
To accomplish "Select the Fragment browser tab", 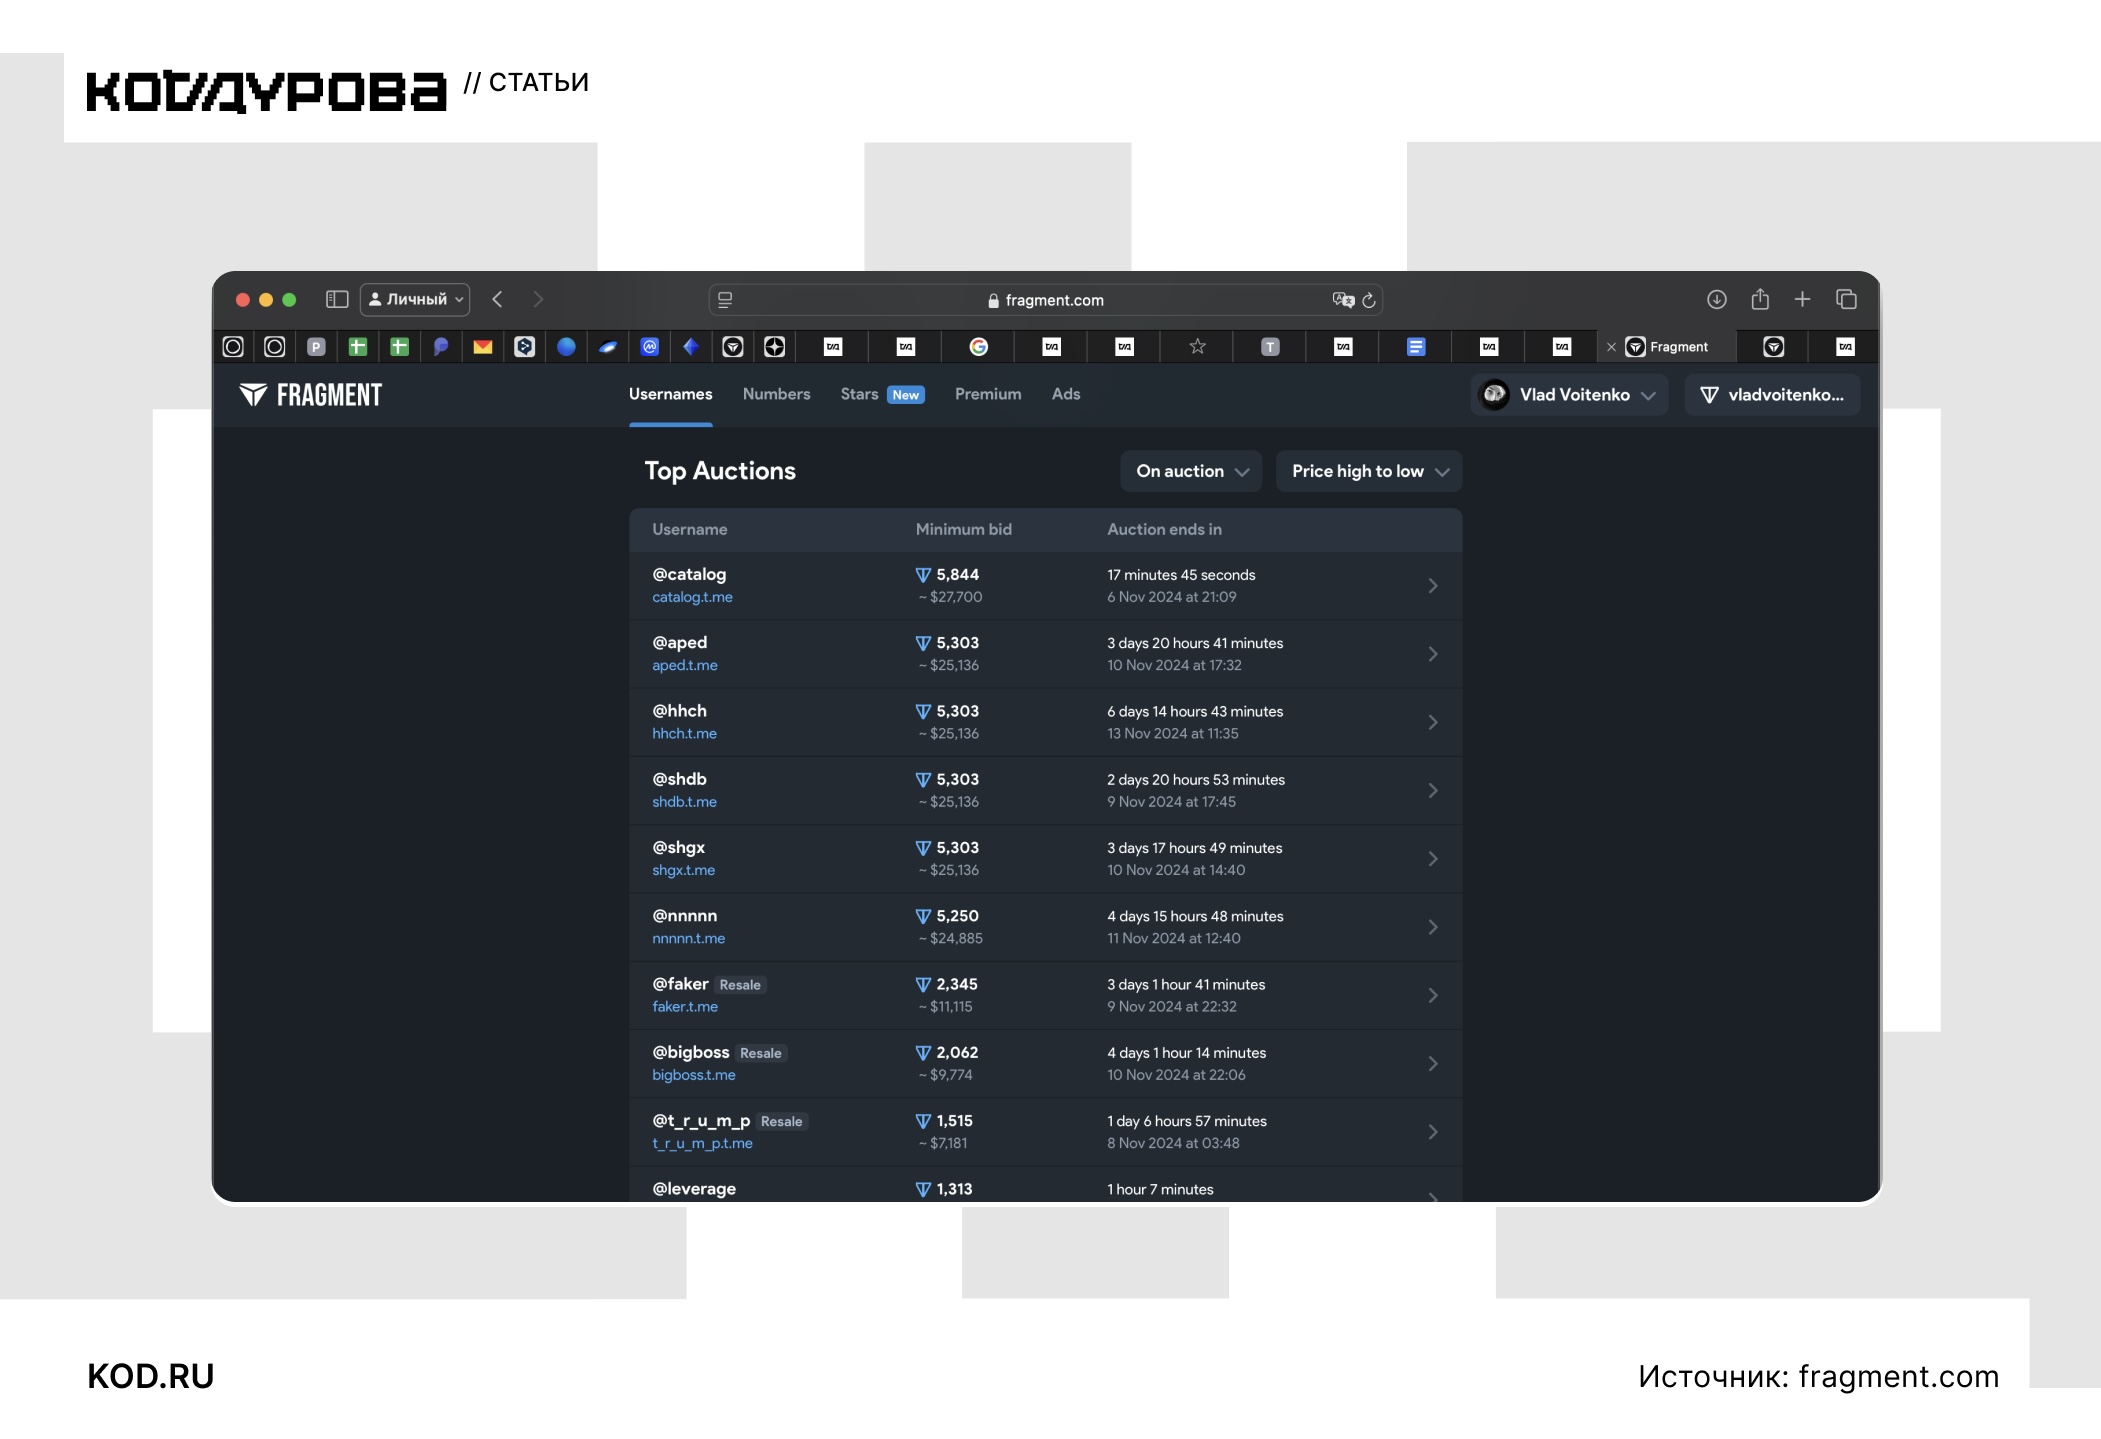I will [1667, 347].
